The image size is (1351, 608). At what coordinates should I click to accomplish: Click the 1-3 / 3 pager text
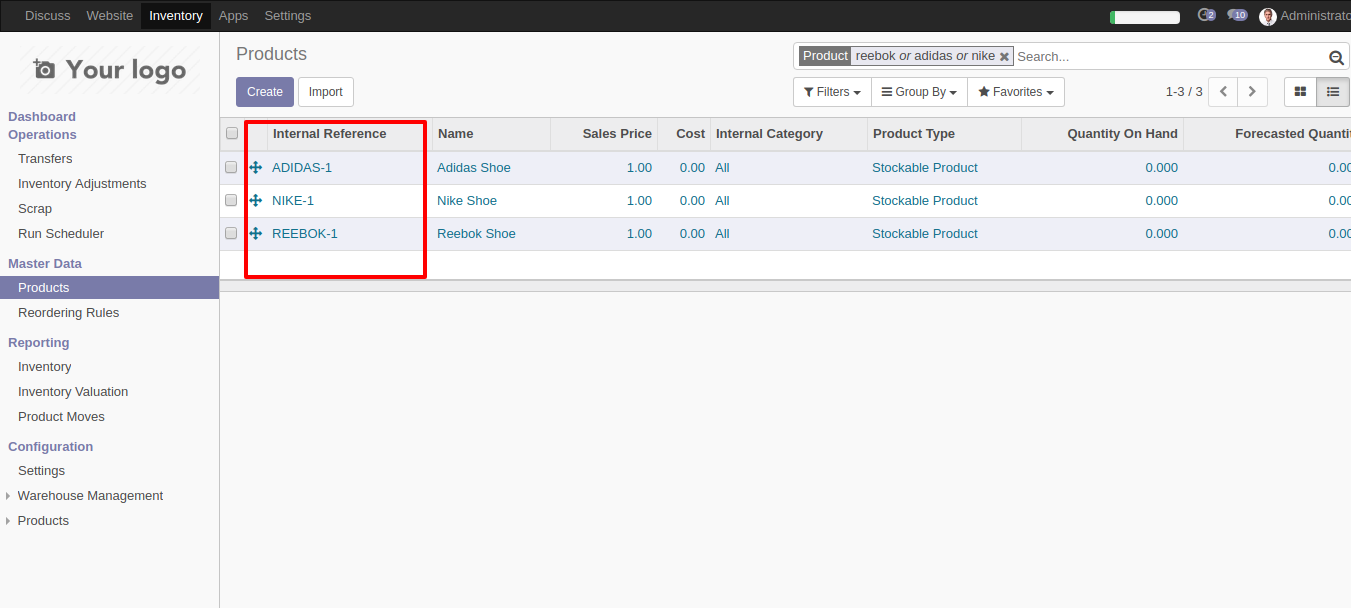[1184, 92]
